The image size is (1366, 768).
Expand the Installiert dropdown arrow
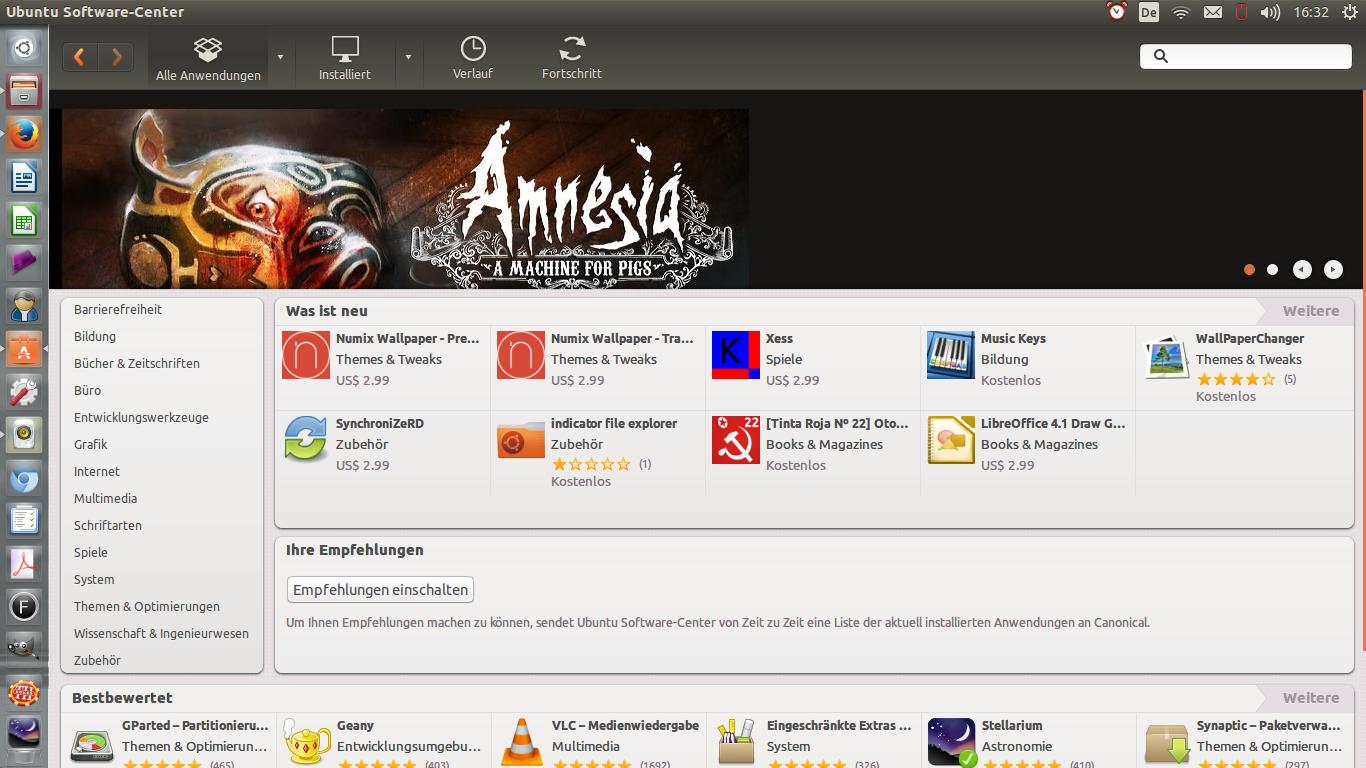[x=408, y=57]
